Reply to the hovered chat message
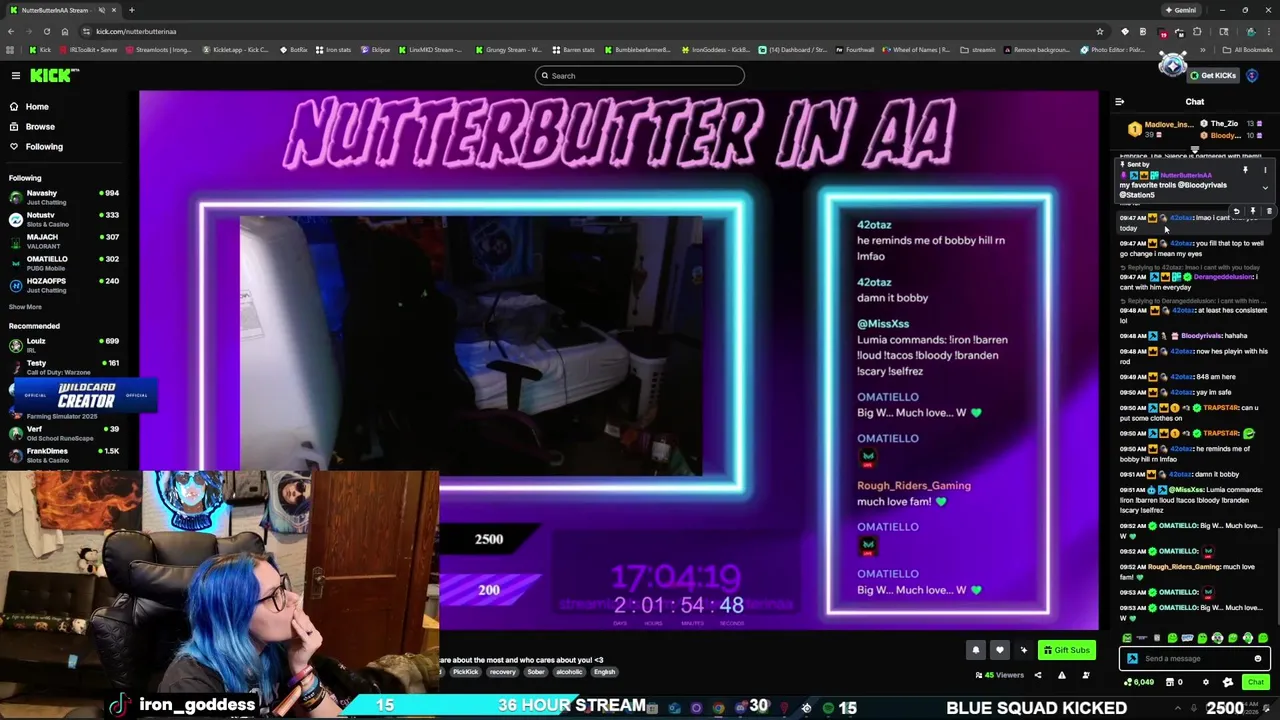This screenshot has width=1280, height=720. 1236,211
